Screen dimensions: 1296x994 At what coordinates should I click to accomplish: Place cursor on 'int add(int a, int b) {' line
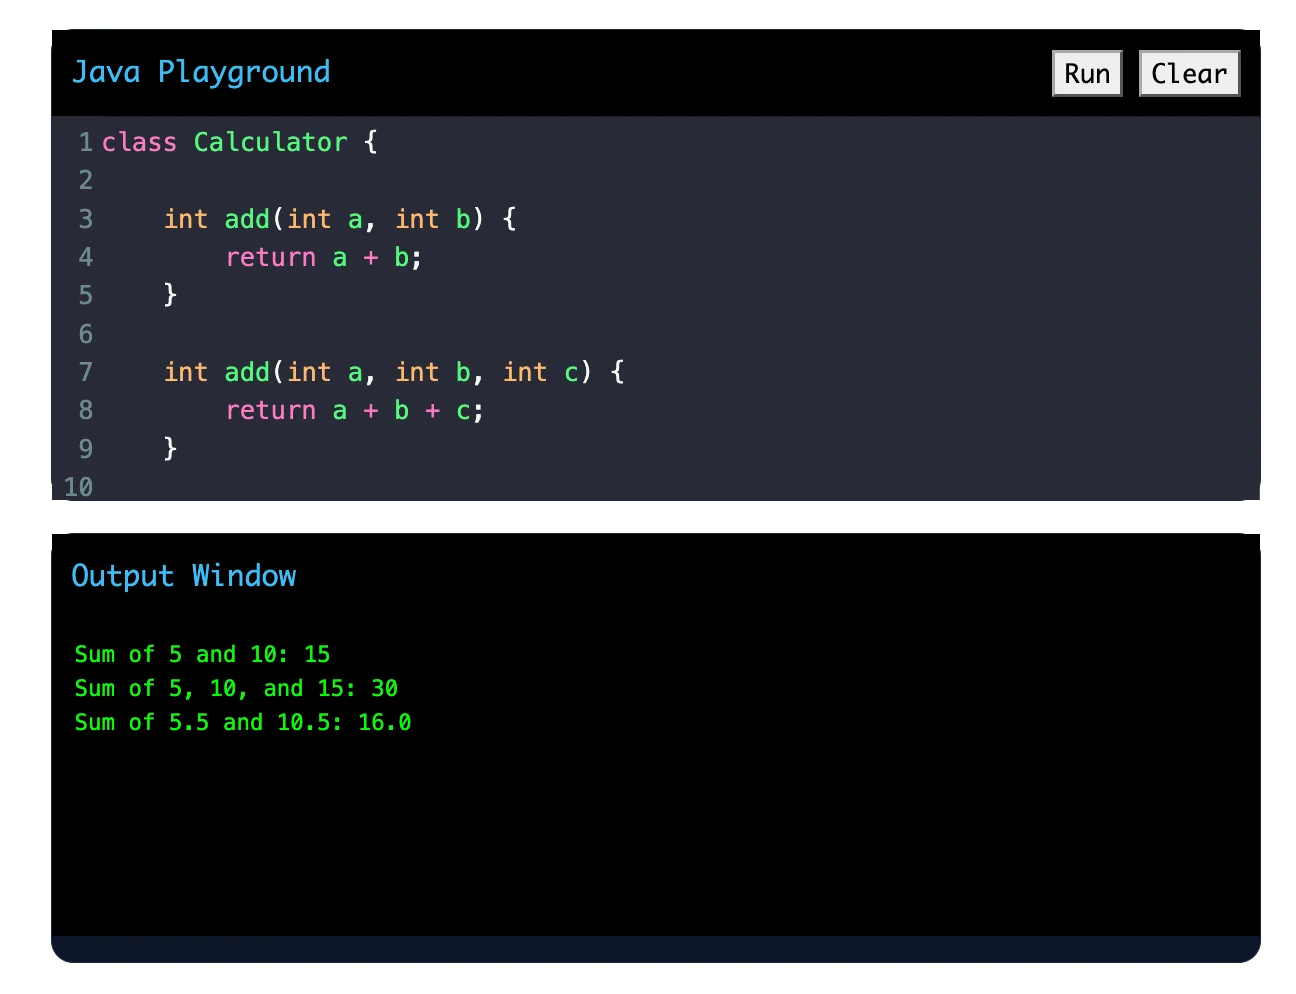340,219
